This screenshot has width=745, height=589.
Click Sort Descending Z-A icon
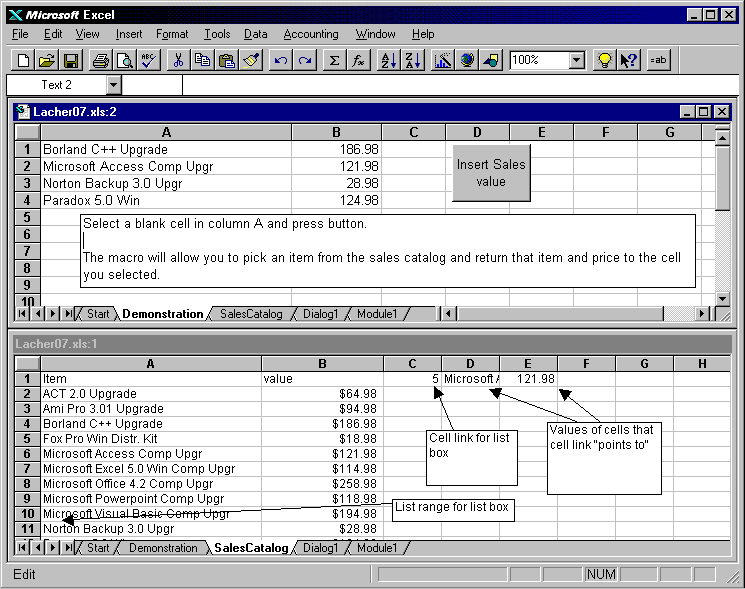tap(412, 60)
